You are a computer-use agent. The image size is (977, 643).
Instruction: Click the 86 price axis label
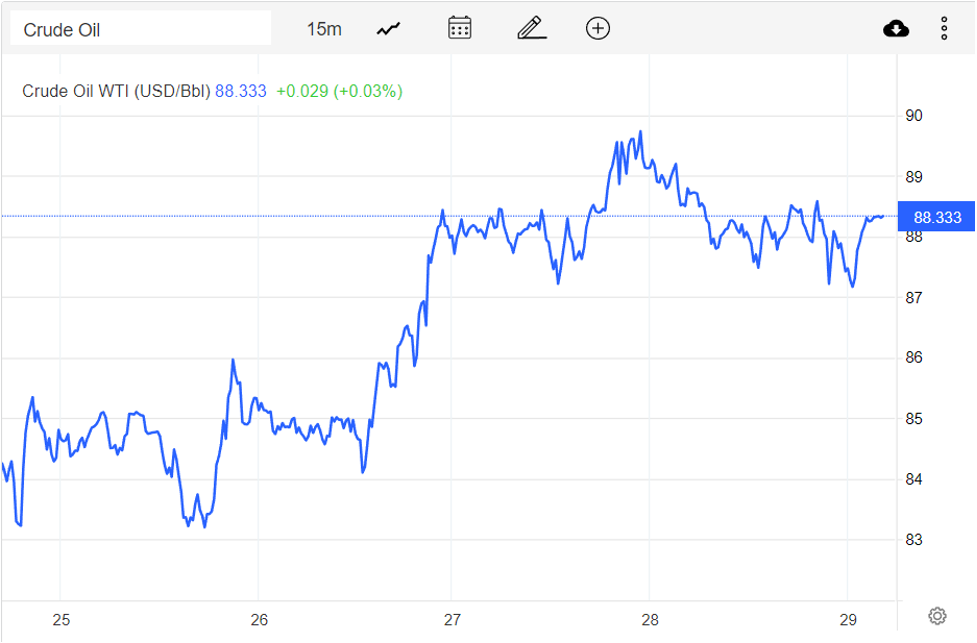(x=914, y=358)
